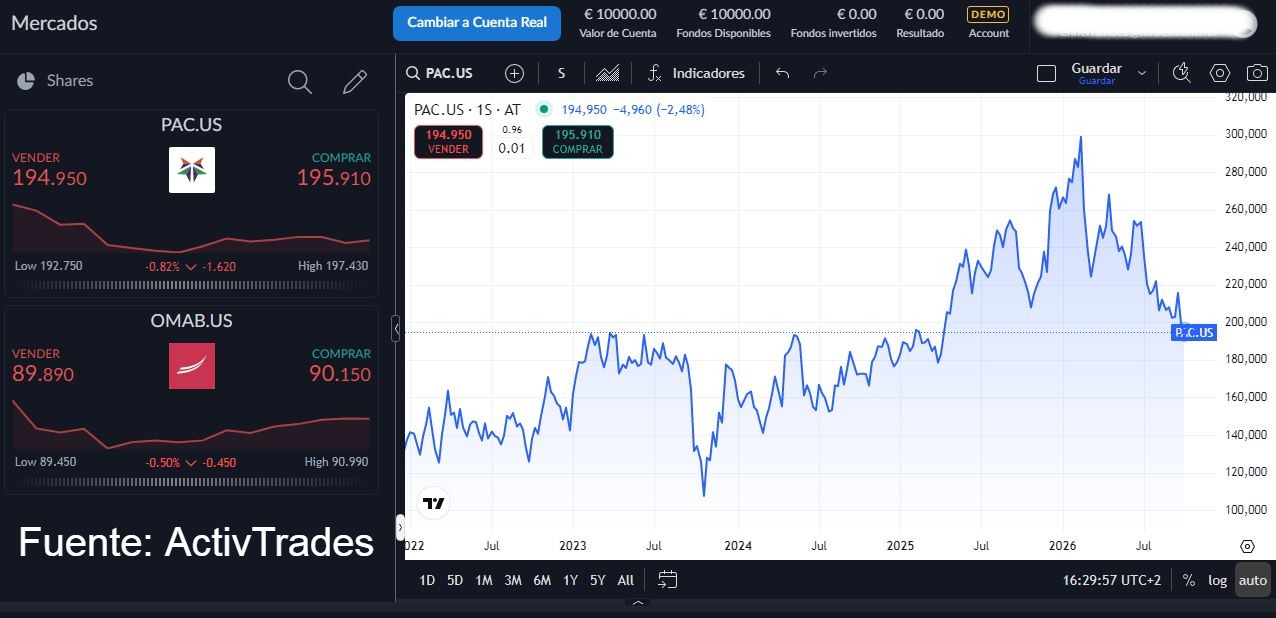Select the 1M time range
1276x618 pixels.
(484, 580)
